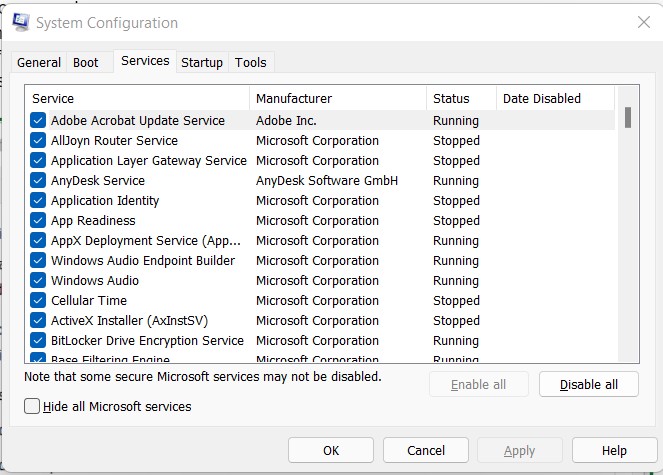Open the Tools tab
Viewport: 663px width, 475px height.
coord(251,62)
